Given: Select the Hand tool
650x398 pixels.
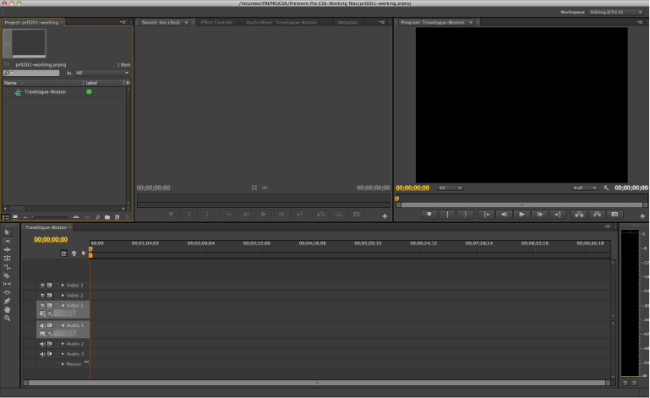Looking at the screenshot, I should 7,310.
